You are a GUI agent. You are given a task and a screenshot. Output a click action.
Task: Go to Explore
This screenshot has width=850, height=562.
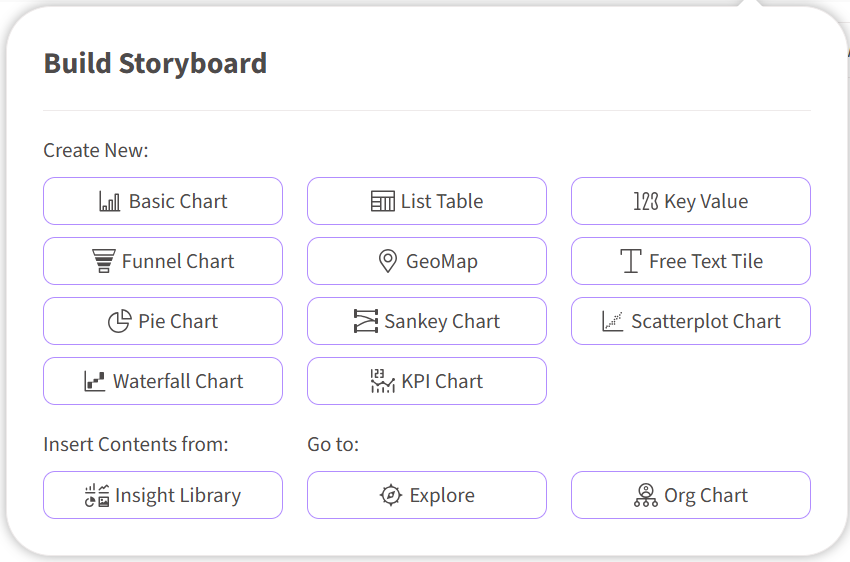click(x=427, y=495)
